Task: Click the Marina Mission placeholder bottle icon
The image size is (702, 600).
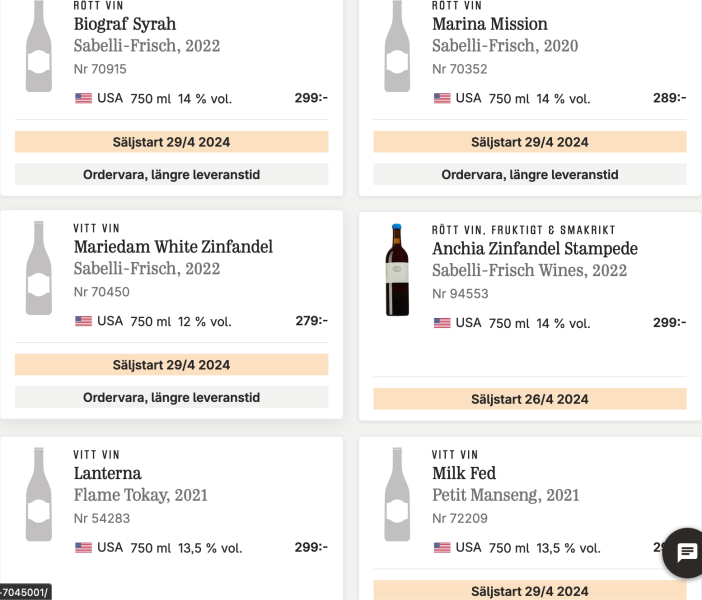Action: click(397, 46)
